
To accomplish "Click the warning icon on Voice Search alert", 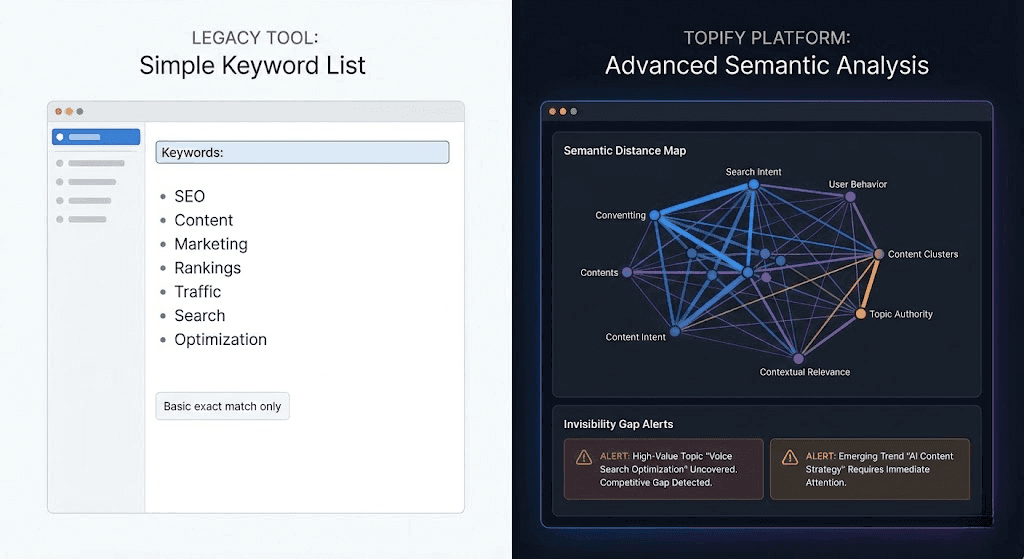I will tap(584, 457).
